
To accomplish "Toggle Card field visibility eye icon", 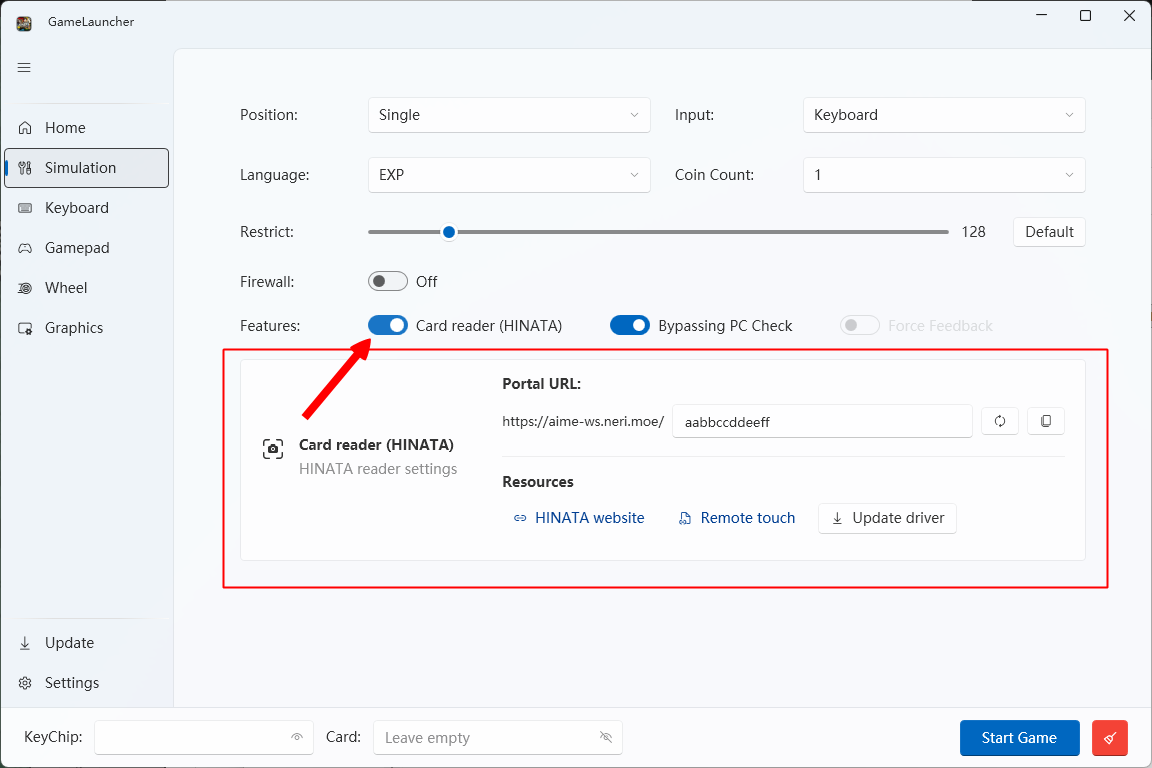I will (x=605, y=737).
